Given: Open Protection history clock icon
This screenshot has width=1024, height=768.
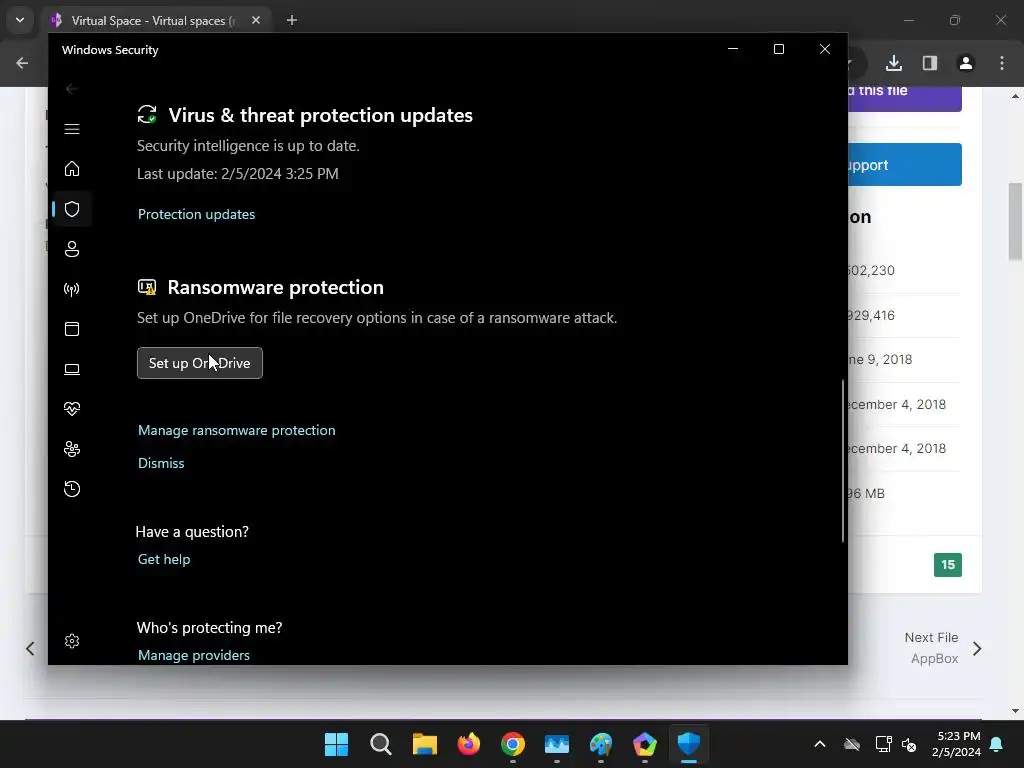Looking at the screenshot, I should [72, 489].
